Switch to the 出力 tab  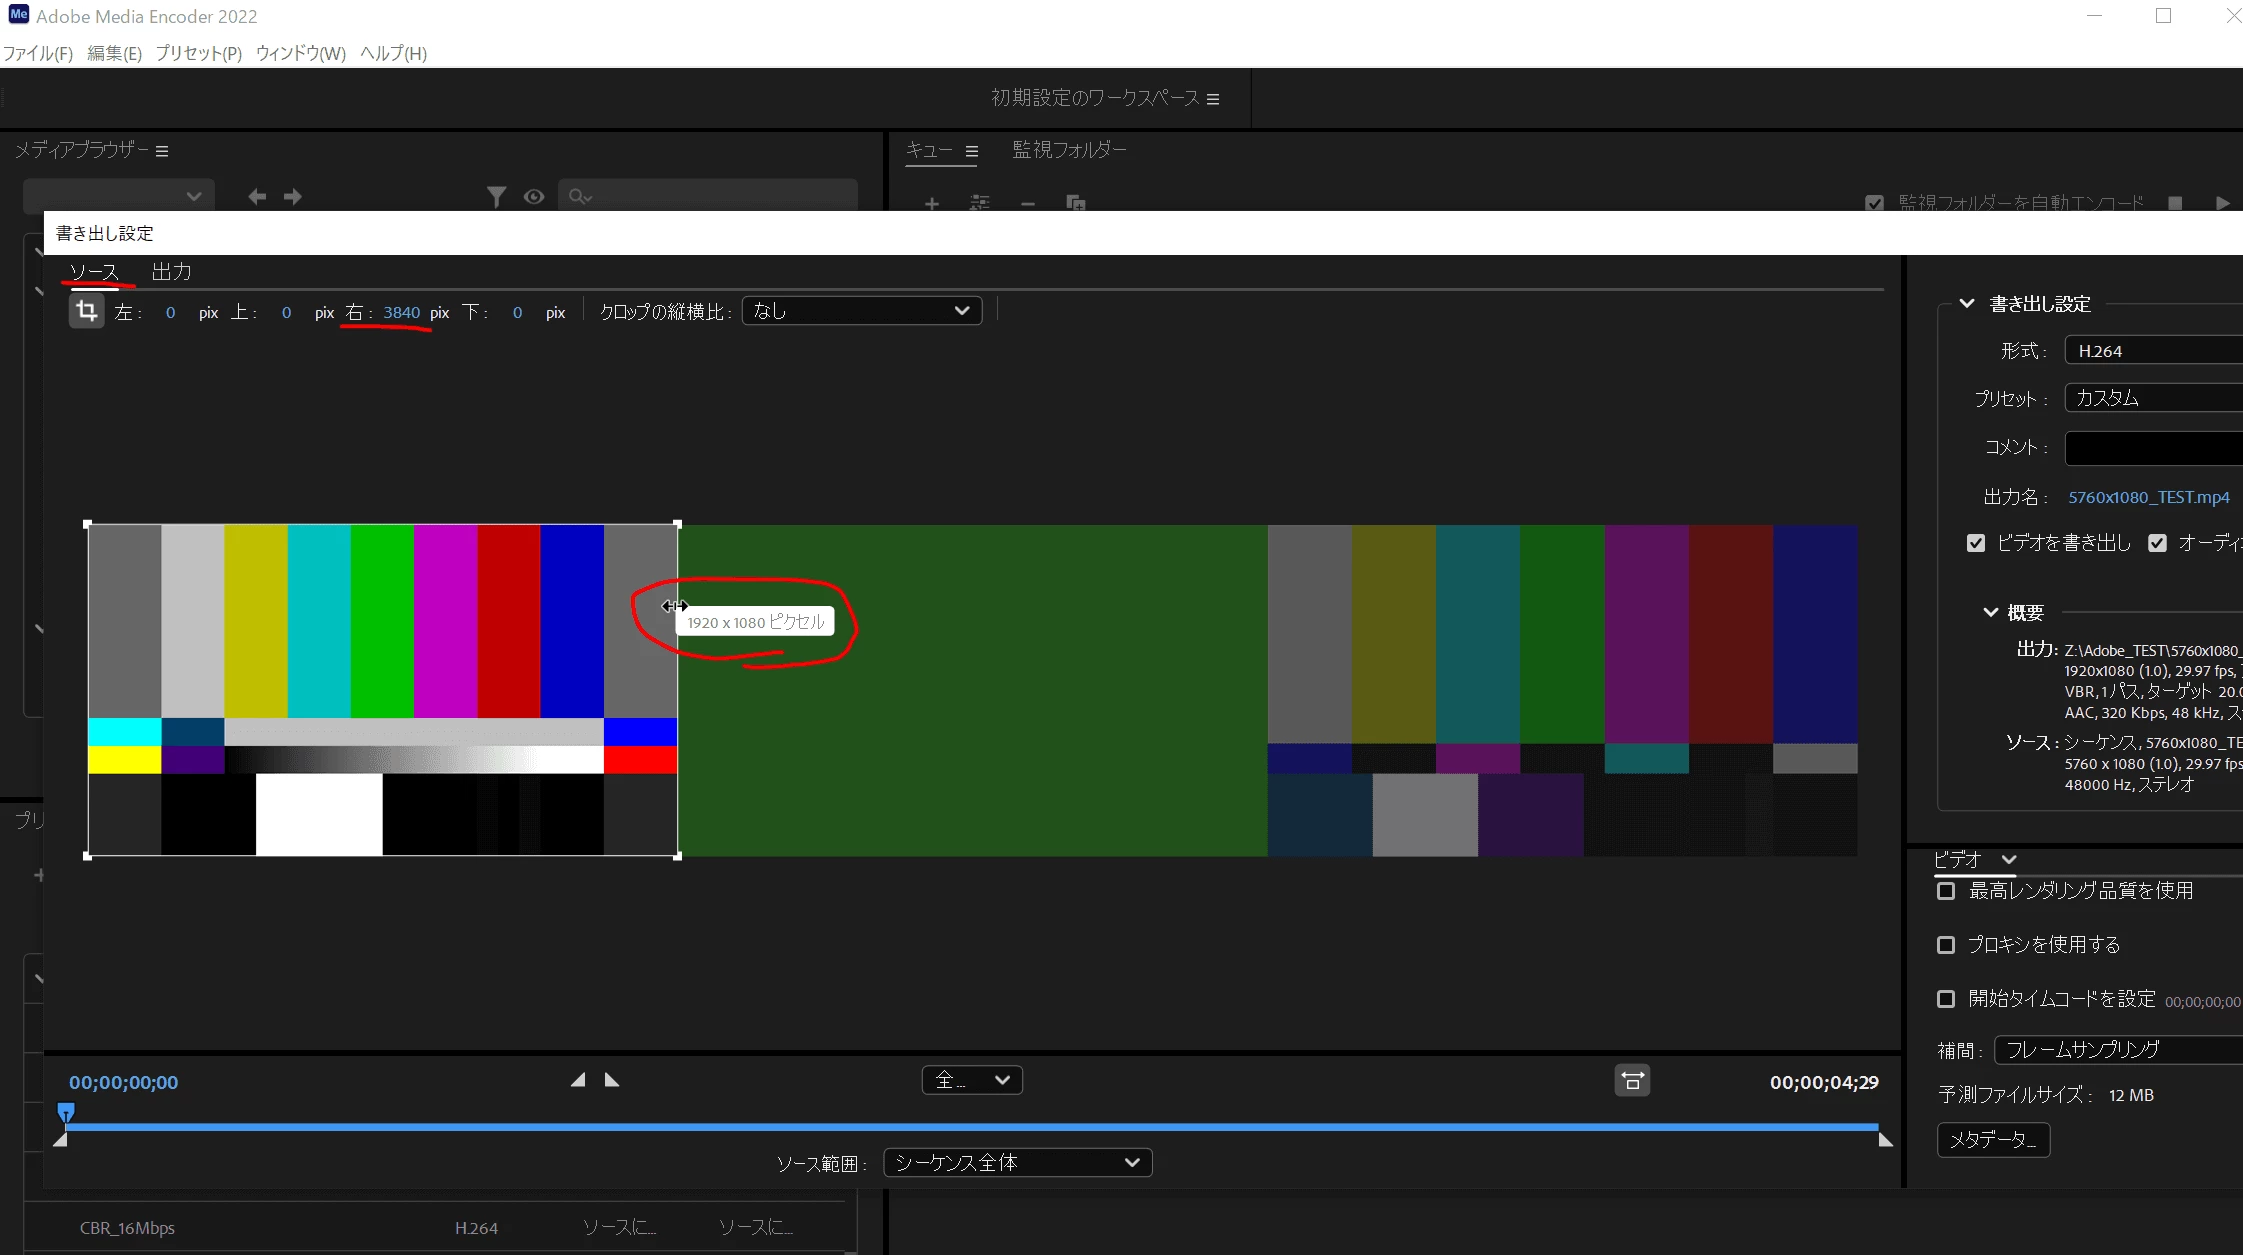point(171,272)
